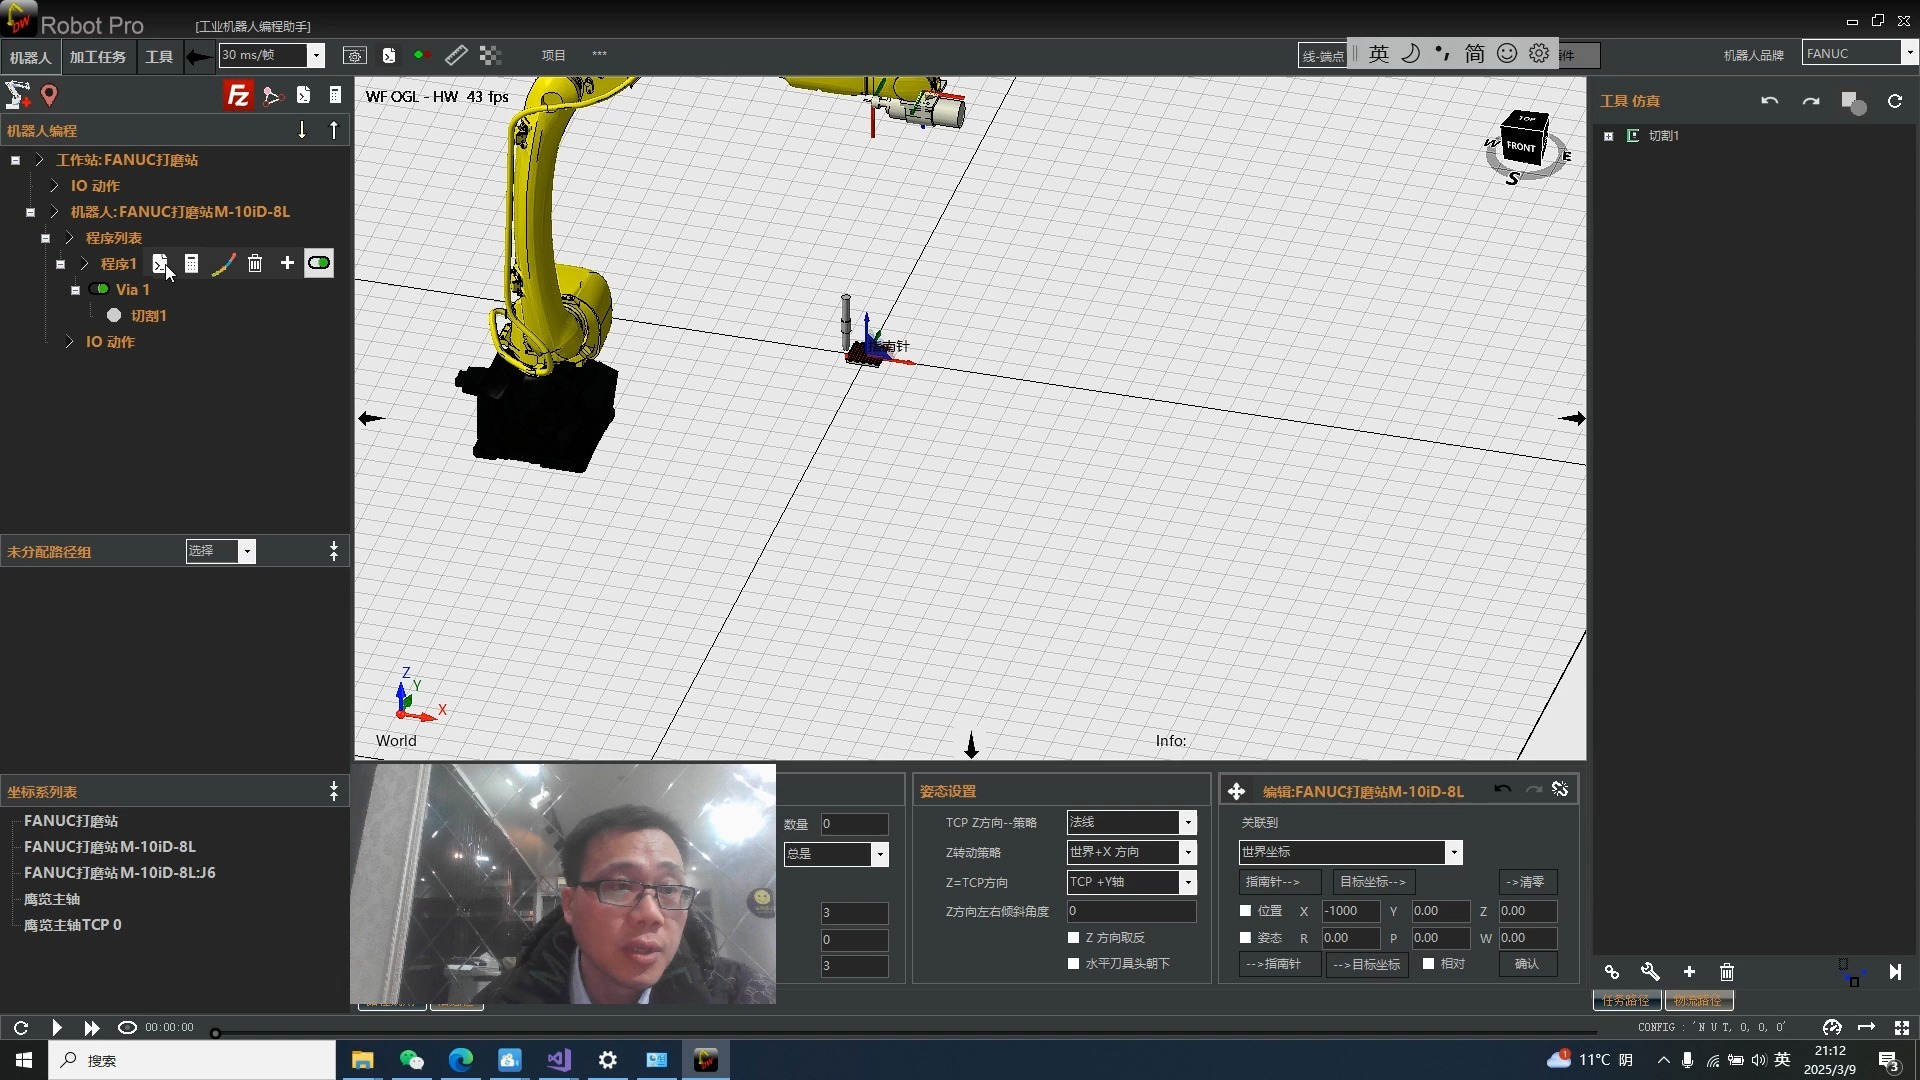
Task: Click the script file icon in the top toolbar
Action: pos(389,55)
